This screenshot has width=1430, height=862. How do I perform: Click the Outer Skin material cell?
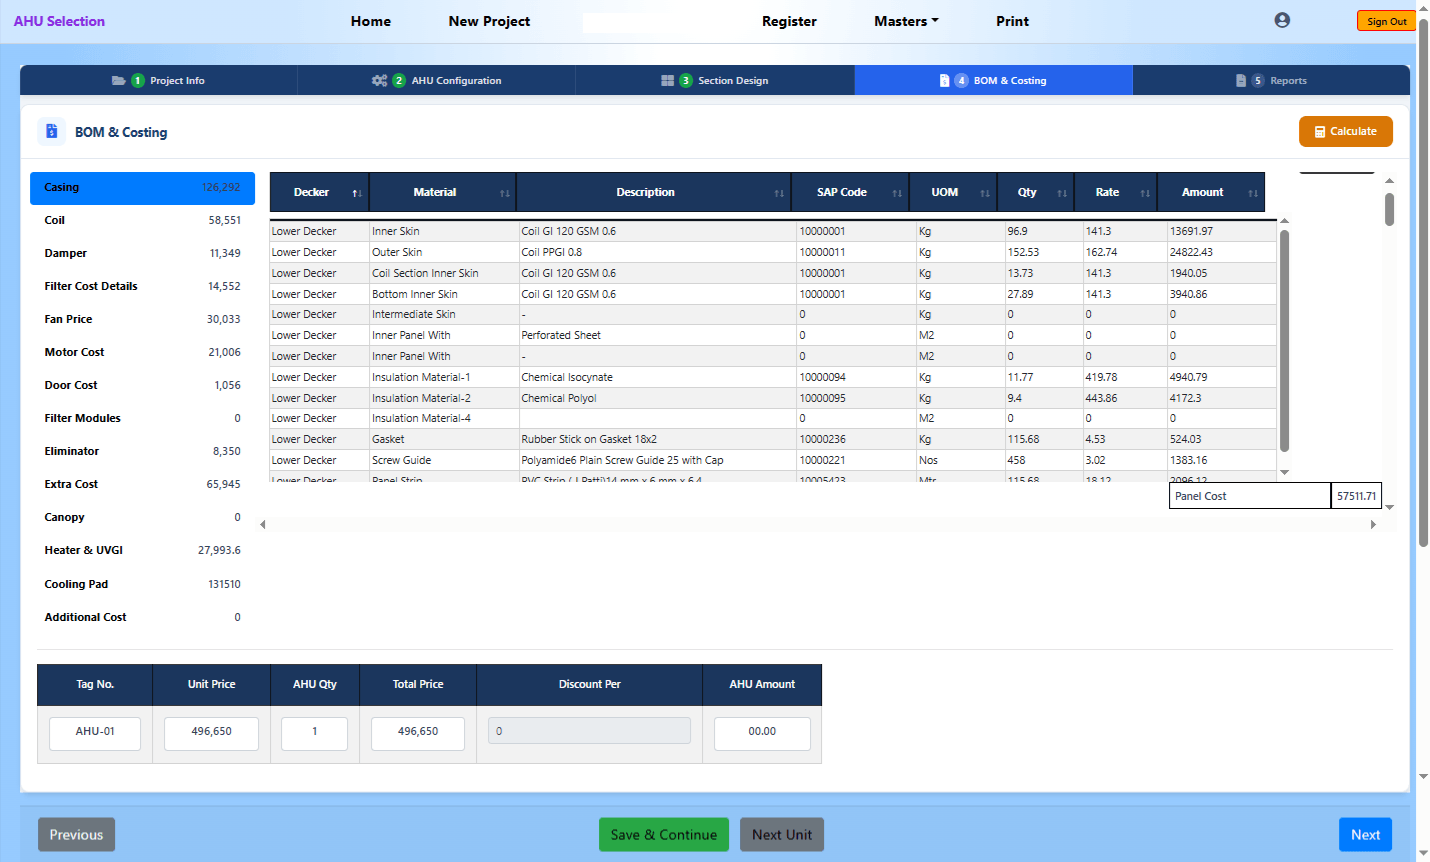point(444,253)
